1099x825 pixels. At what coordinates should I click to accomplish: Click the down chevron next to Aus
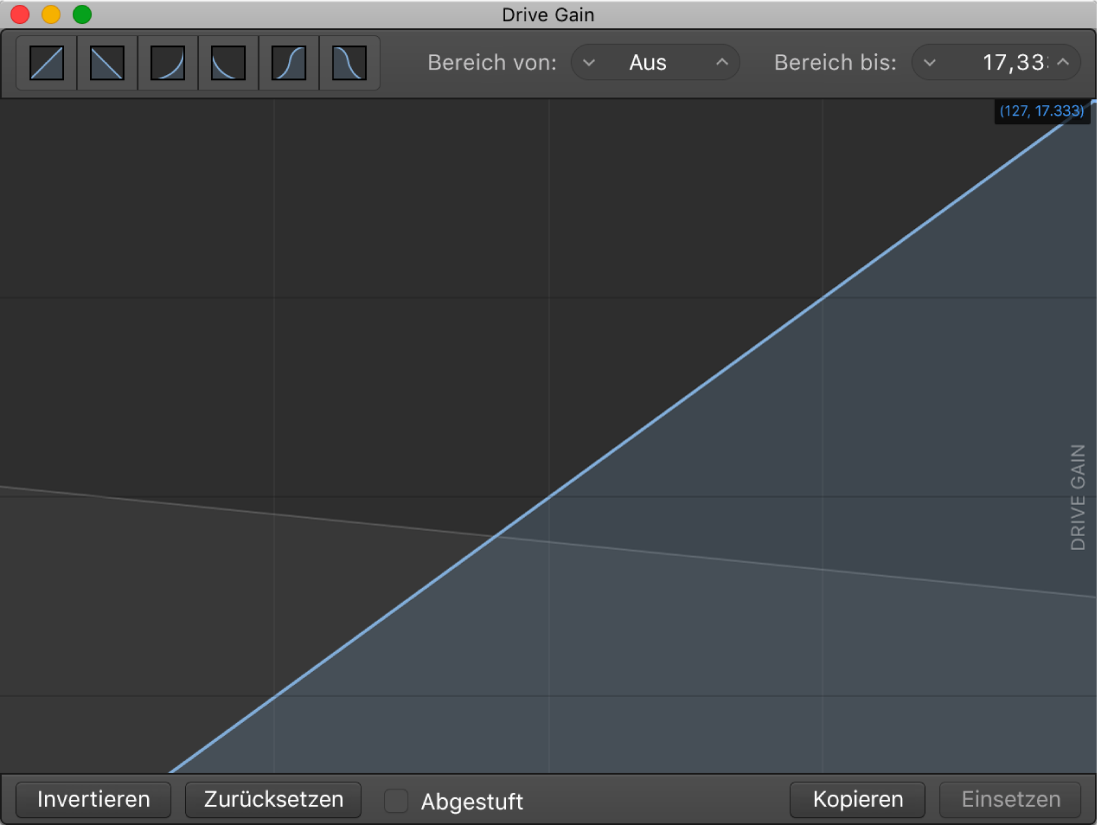click(589, 62)
